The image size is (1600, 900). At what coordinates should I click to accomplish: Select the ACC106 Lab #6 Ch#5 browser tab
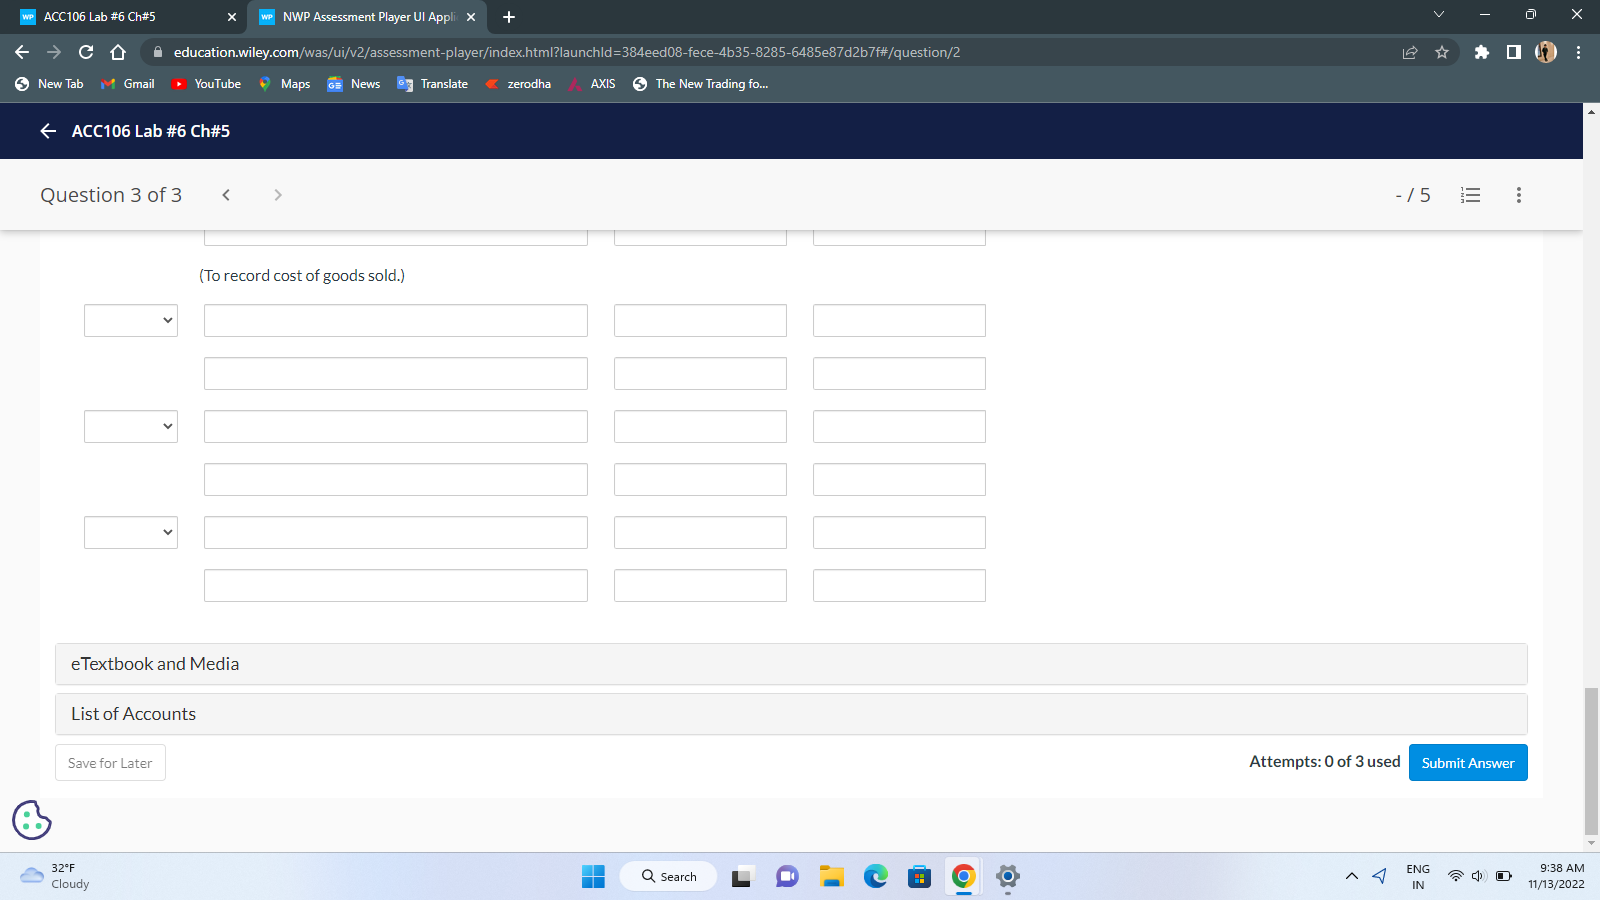pyautogui.click(x=120, y=17)
